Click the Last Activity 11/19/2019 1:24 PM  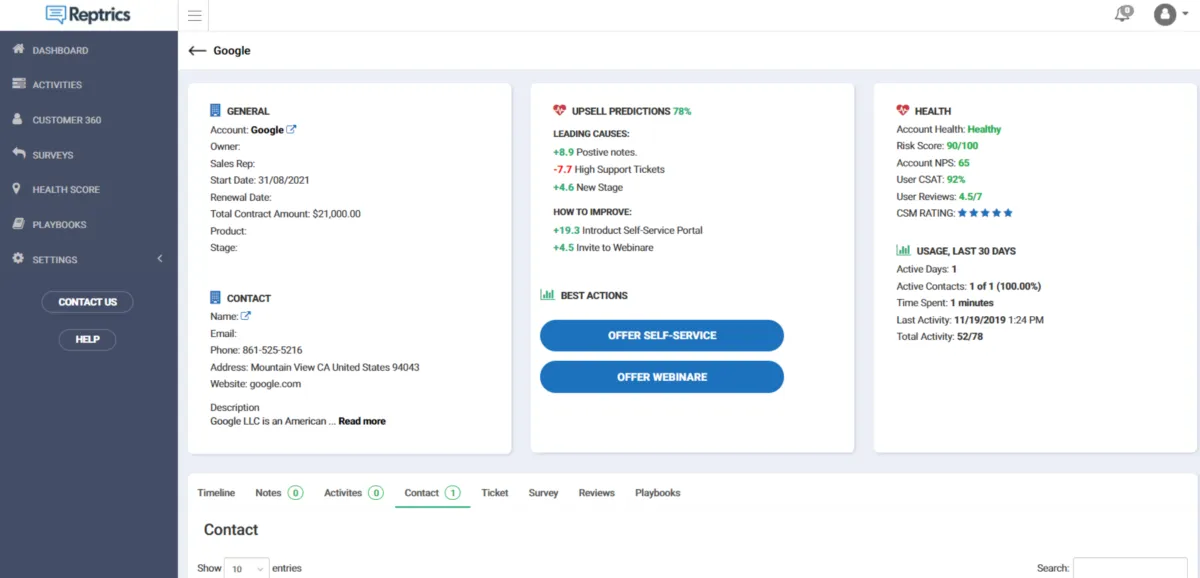(x=970, y=320)
